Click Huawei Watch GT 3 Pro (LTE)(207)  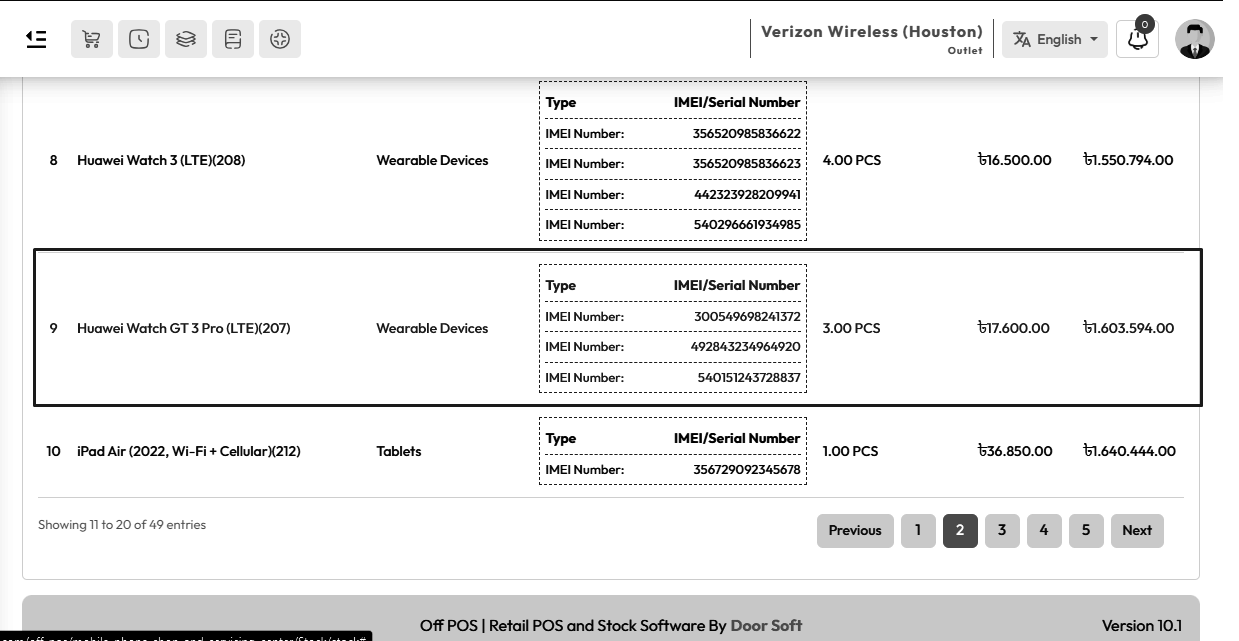tap(184, 328)
